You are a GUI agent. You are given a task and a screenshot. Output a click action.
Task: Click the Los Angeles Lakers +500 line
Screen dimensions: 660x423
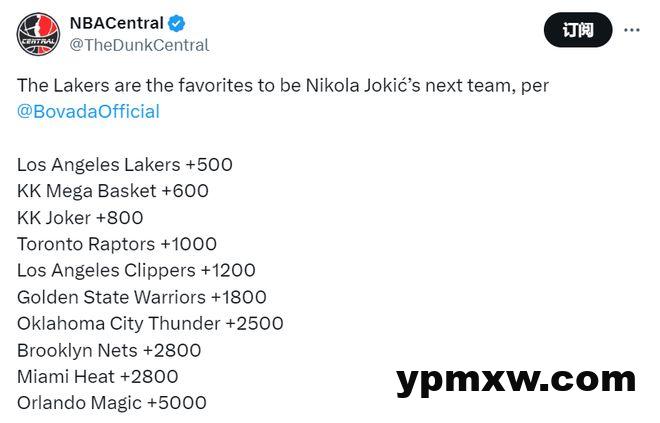coord(125,165)
